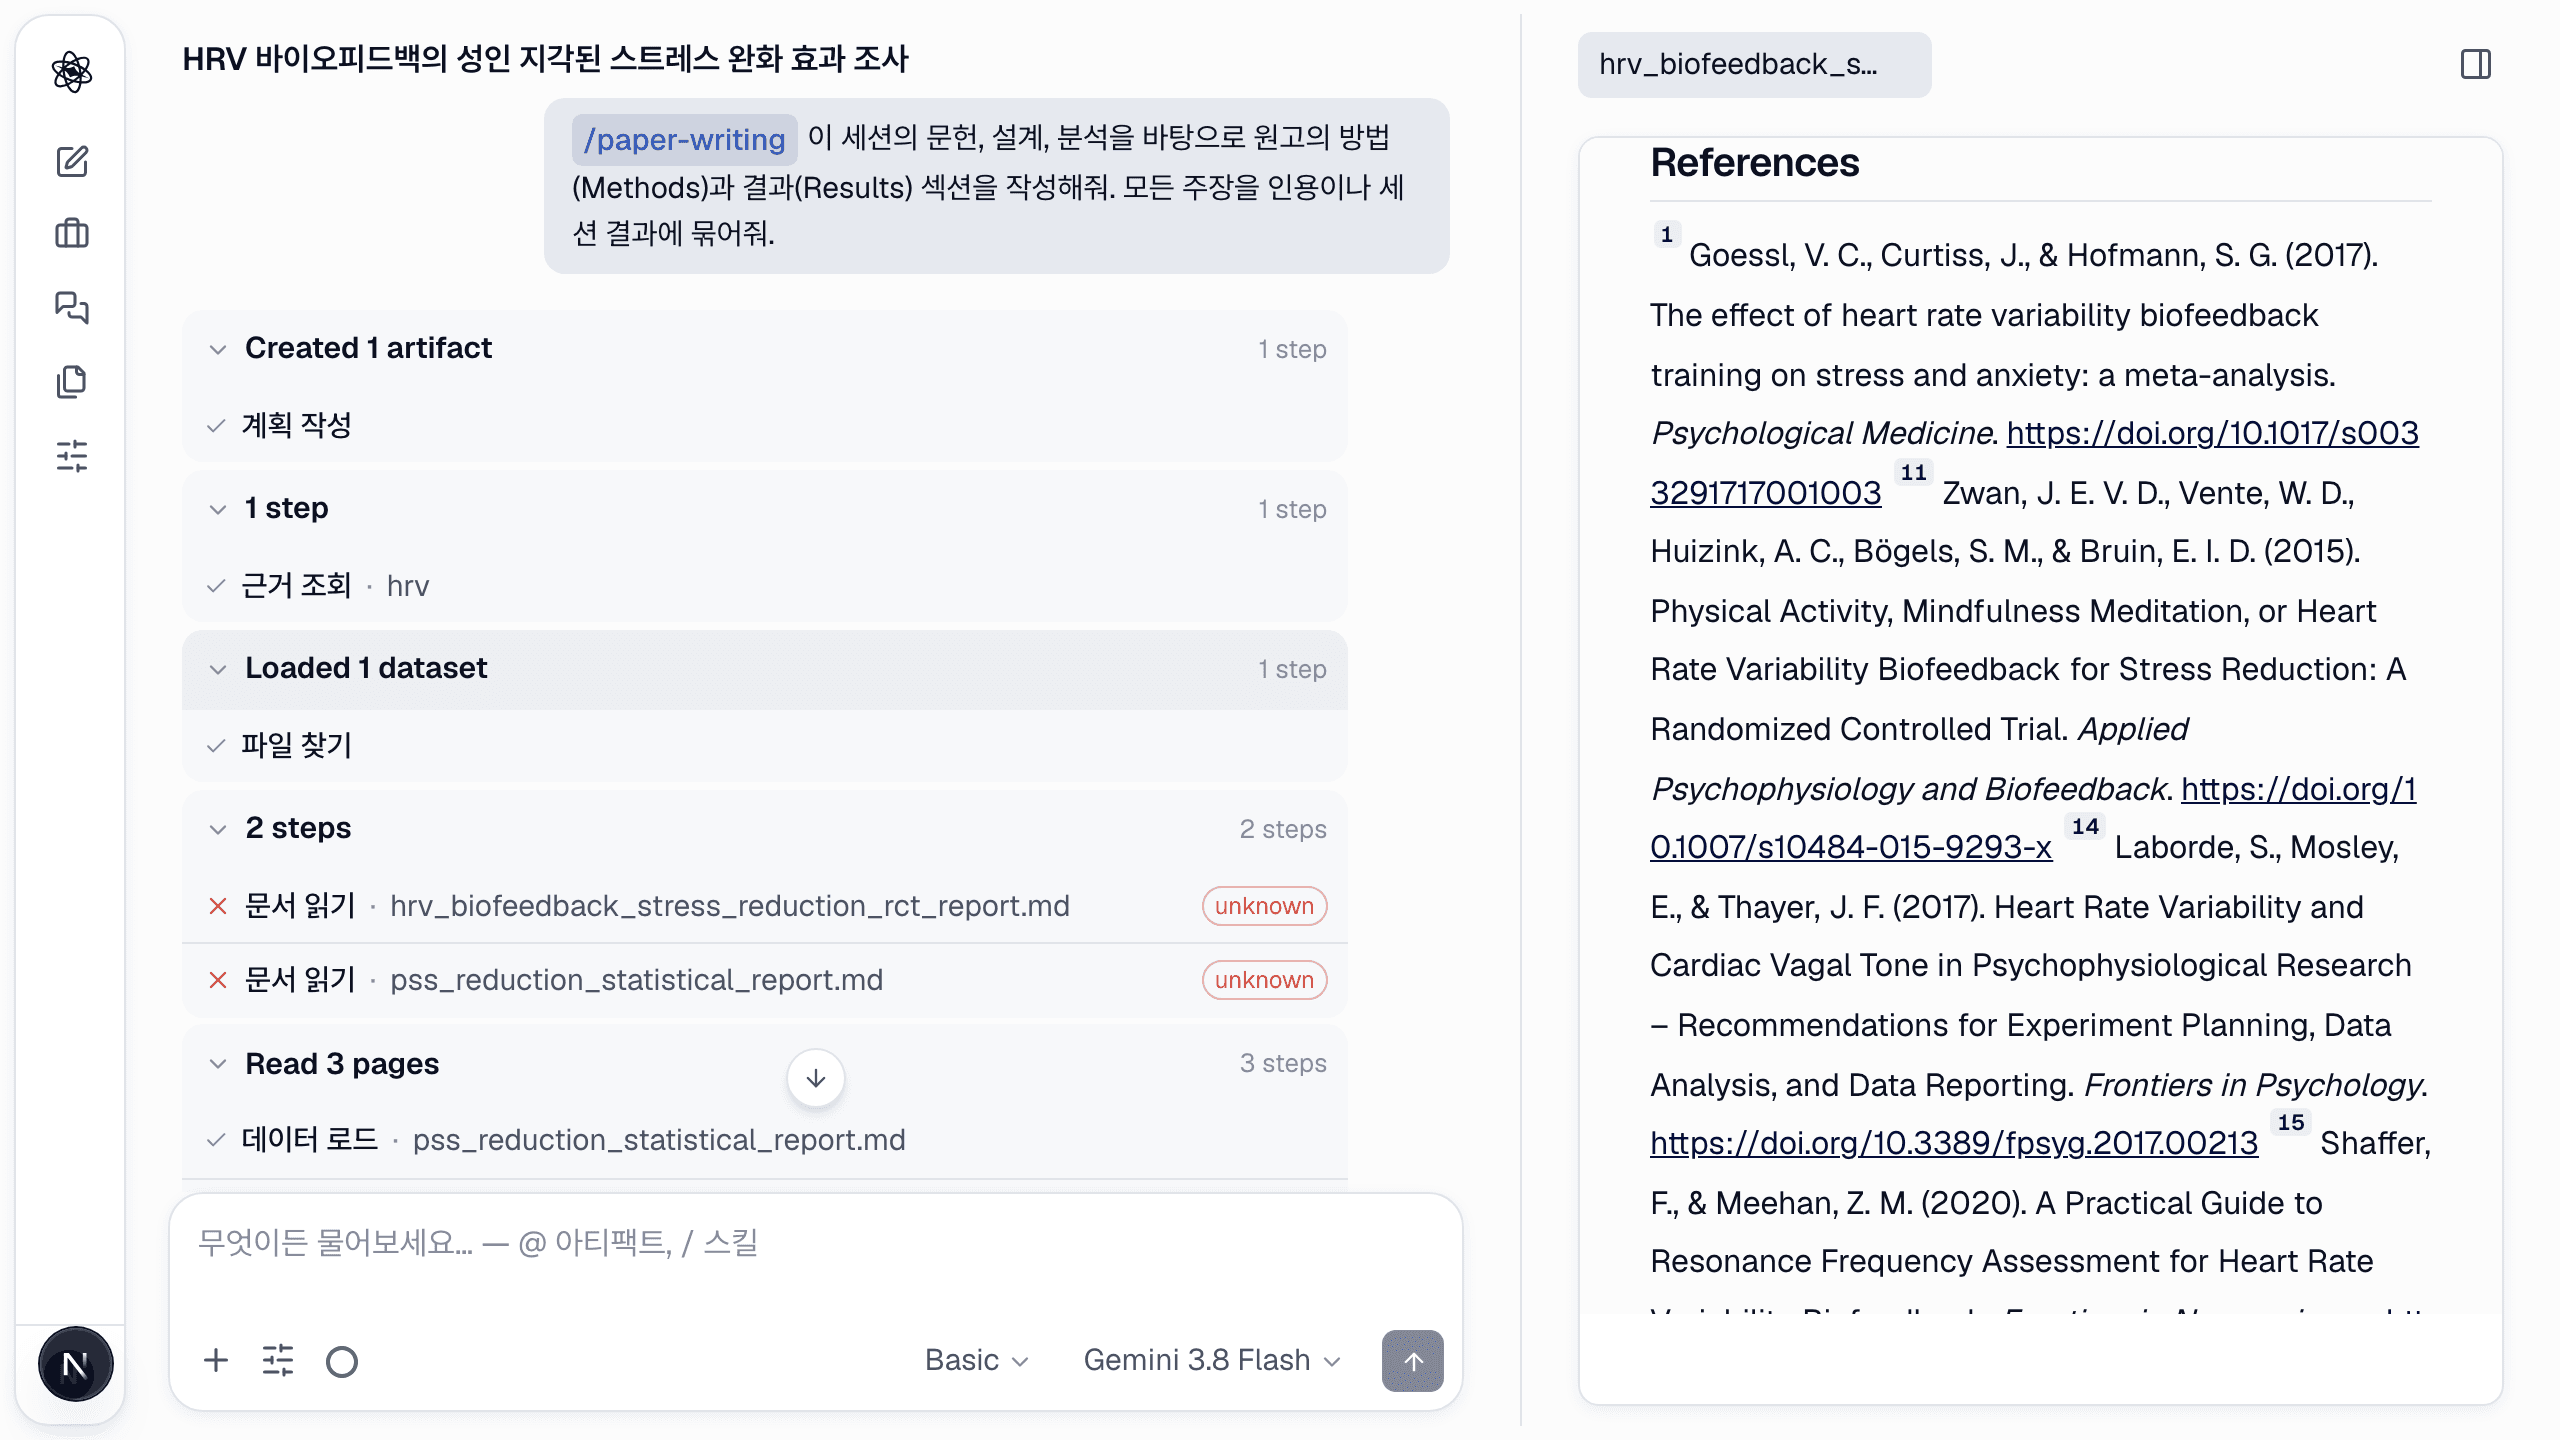Select the 데이터 로드 pss_reduction step row
Viewport: 2560px width, 1440px height.
point(765,1140)
